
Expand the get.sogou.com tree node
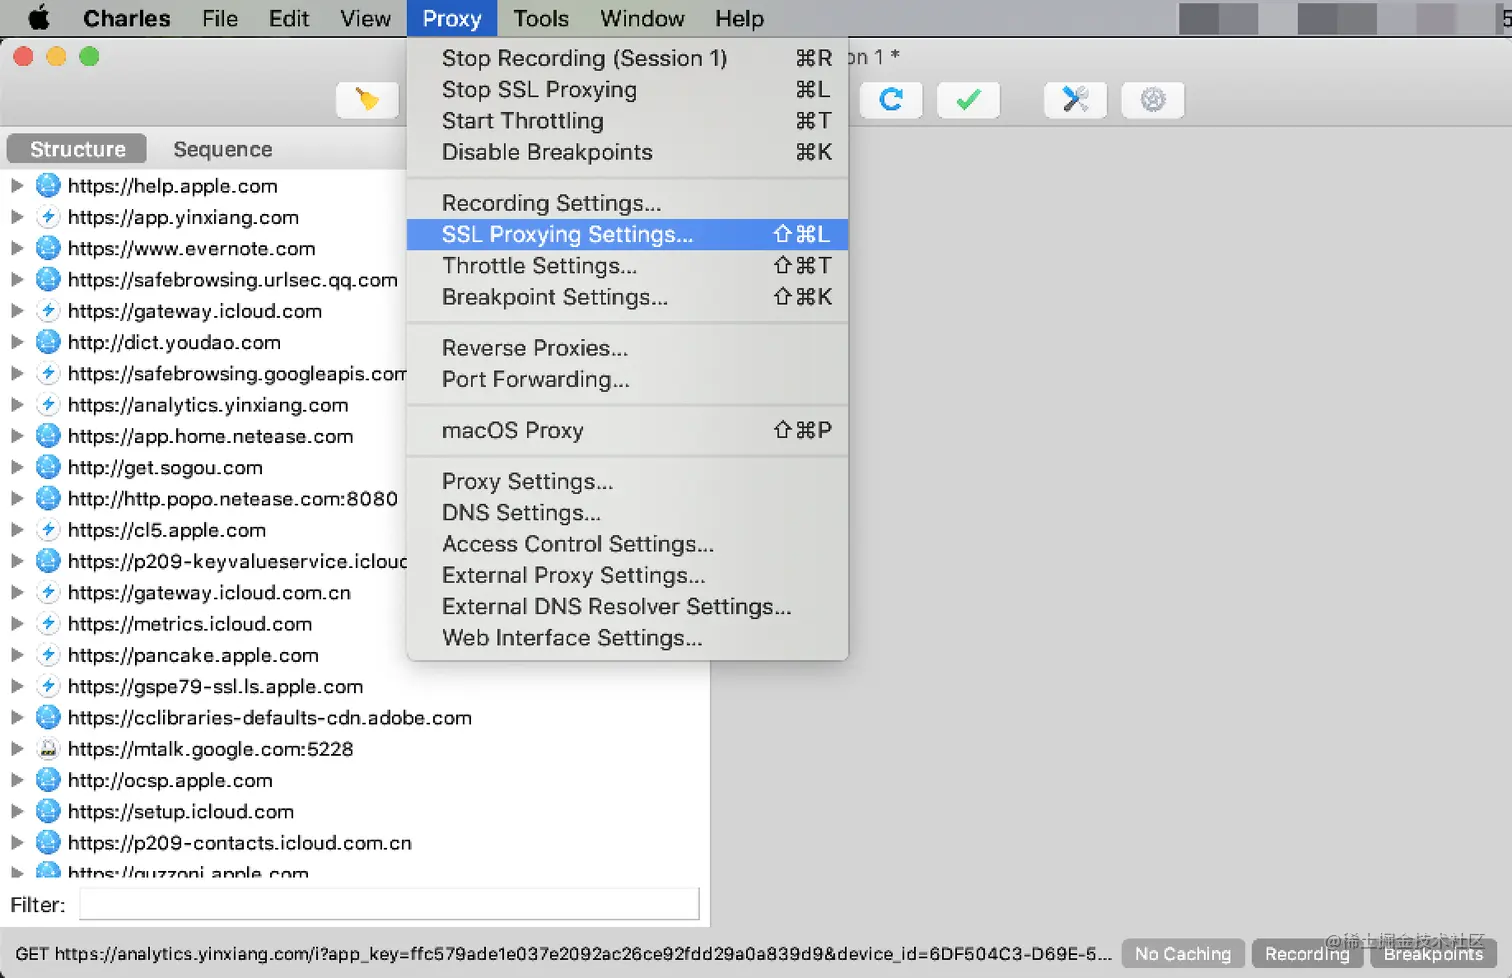pos(17,467)
